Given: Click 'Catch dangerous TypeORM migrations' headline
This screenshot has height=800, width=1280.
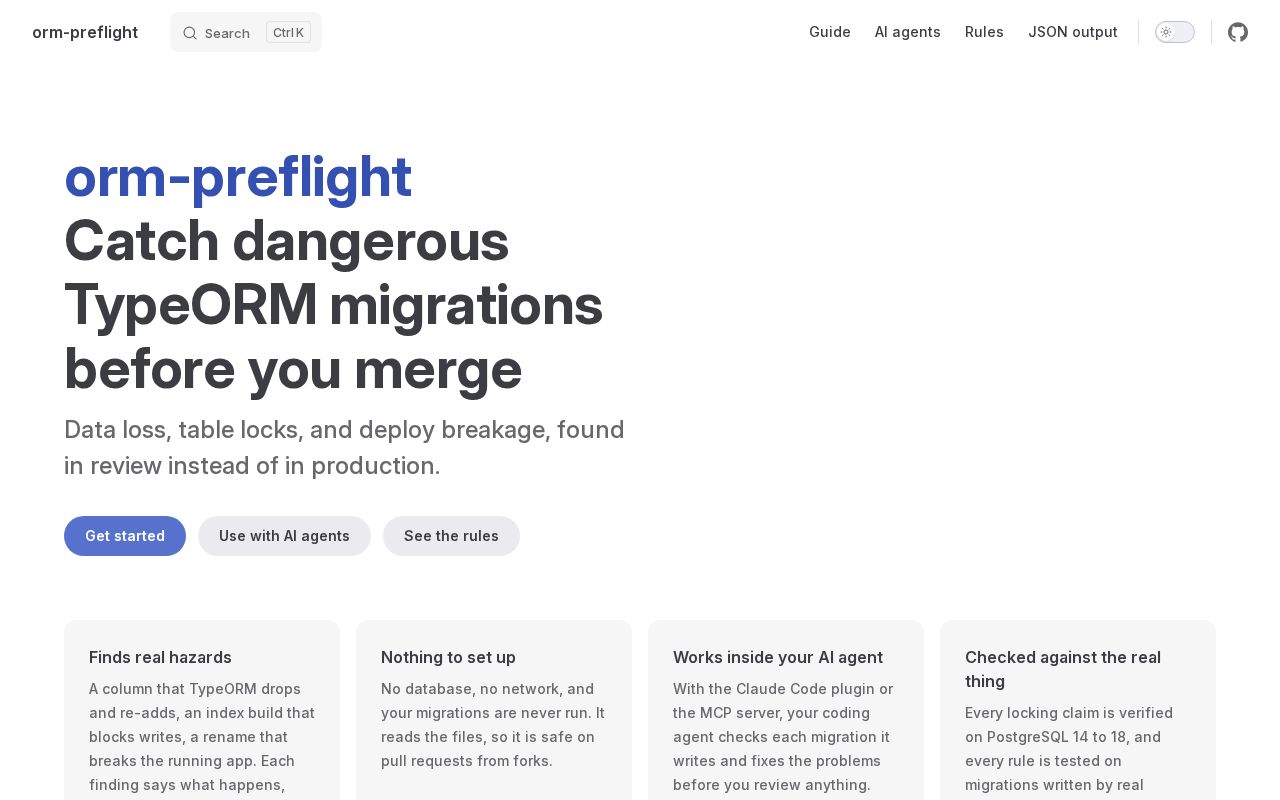Looking at the screenshot, I should click(x=333, y=304).
